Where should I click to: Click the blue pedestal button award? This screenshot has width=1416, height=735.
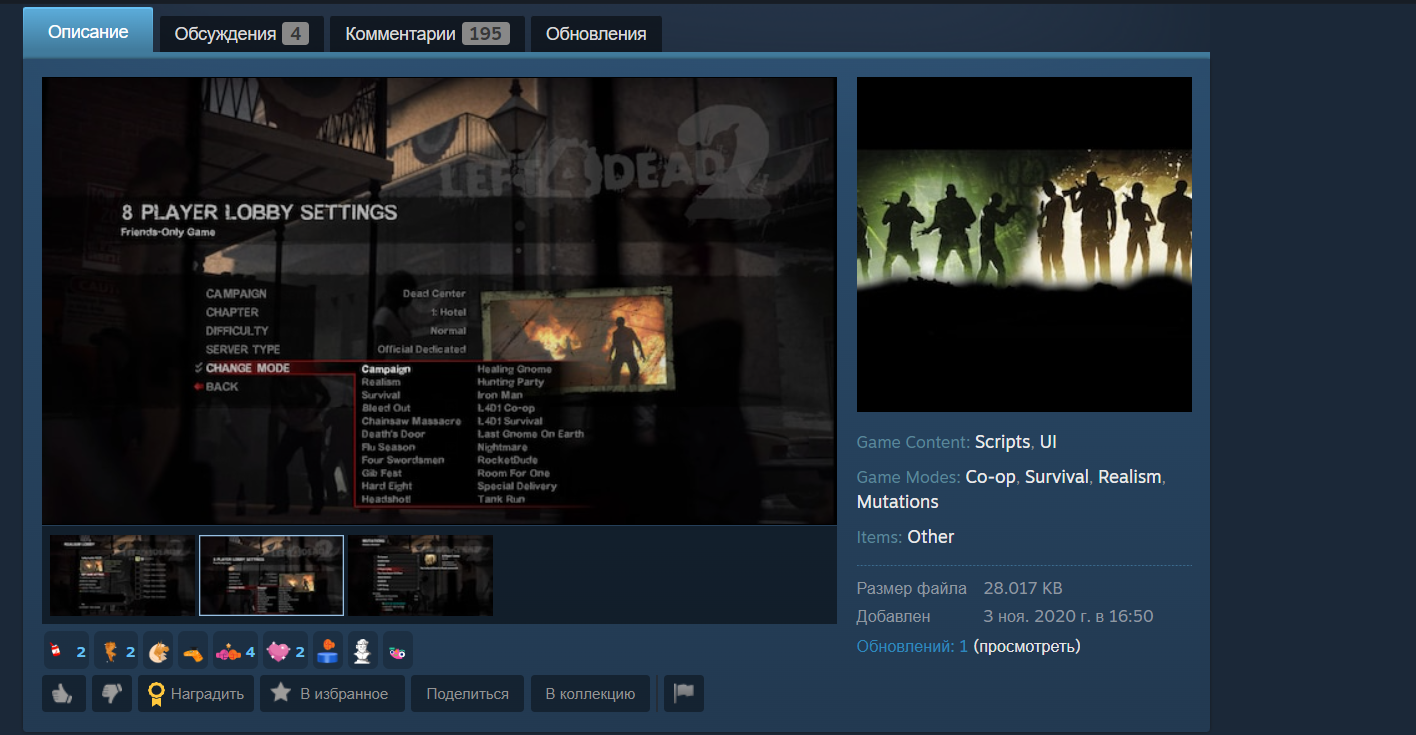coord(328,653)
